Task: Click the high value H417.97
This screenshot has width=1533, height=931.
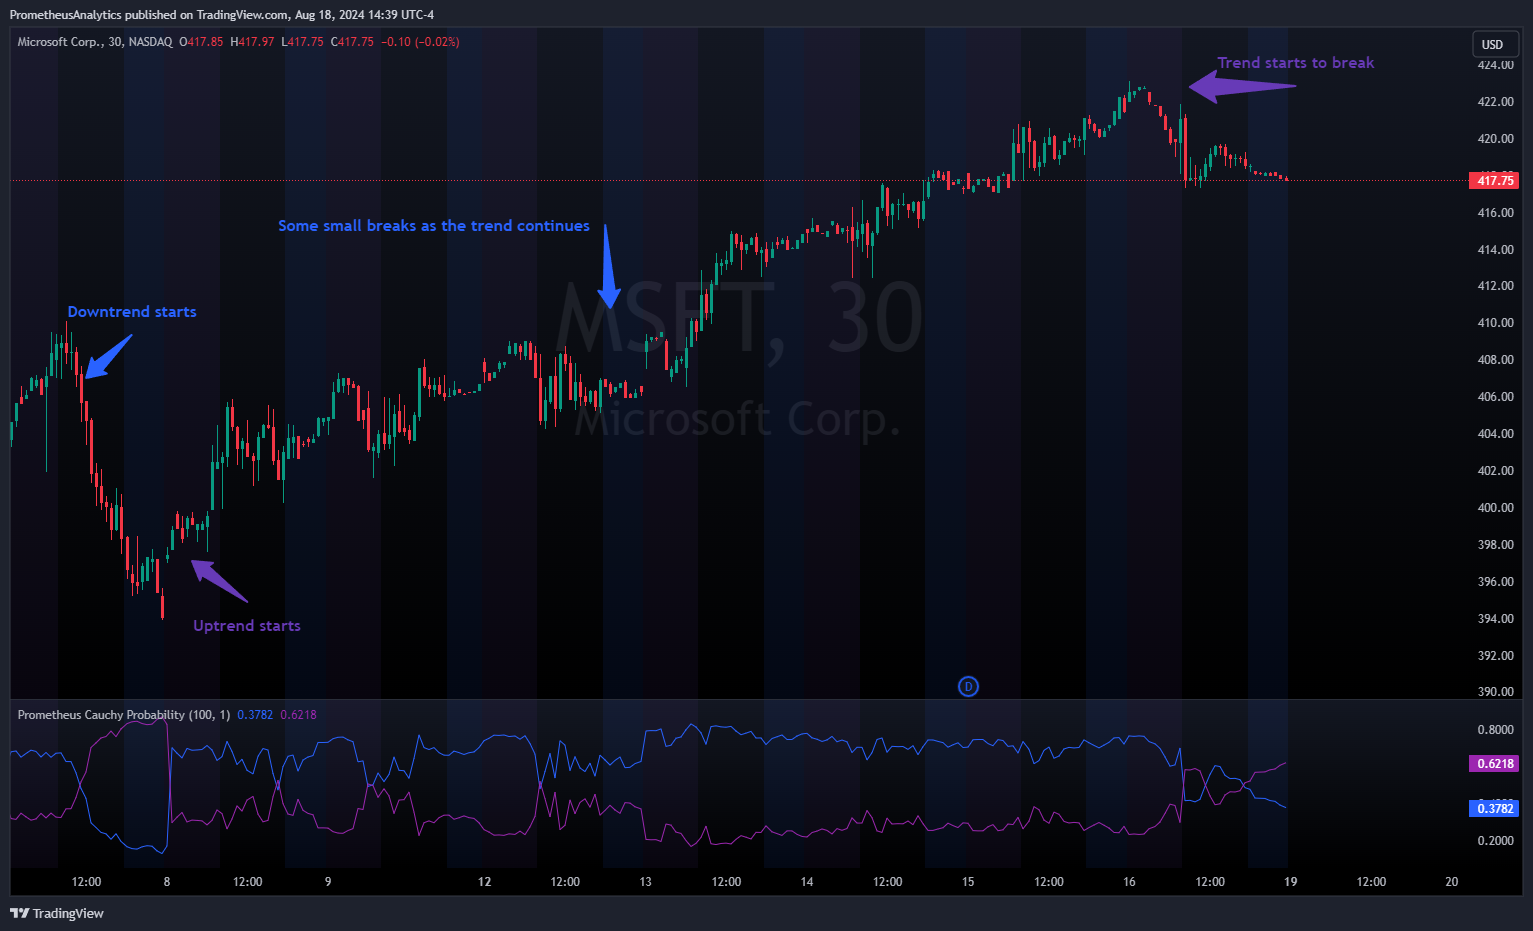Action: [x=252, y=42]
